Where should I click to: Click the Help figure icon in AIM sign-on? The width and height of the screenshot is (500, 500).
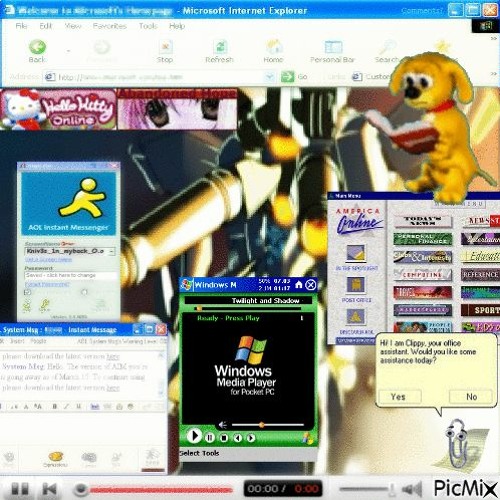coord(27,305)
